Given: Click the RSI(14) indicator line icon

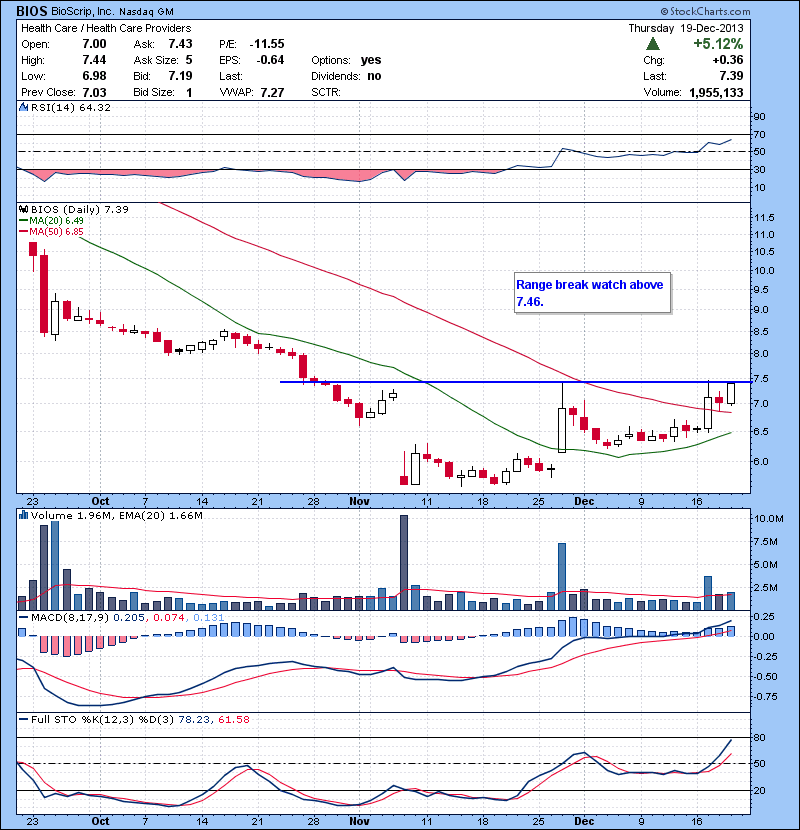Looking at the screenshot, I should click(x=23, y=107).
